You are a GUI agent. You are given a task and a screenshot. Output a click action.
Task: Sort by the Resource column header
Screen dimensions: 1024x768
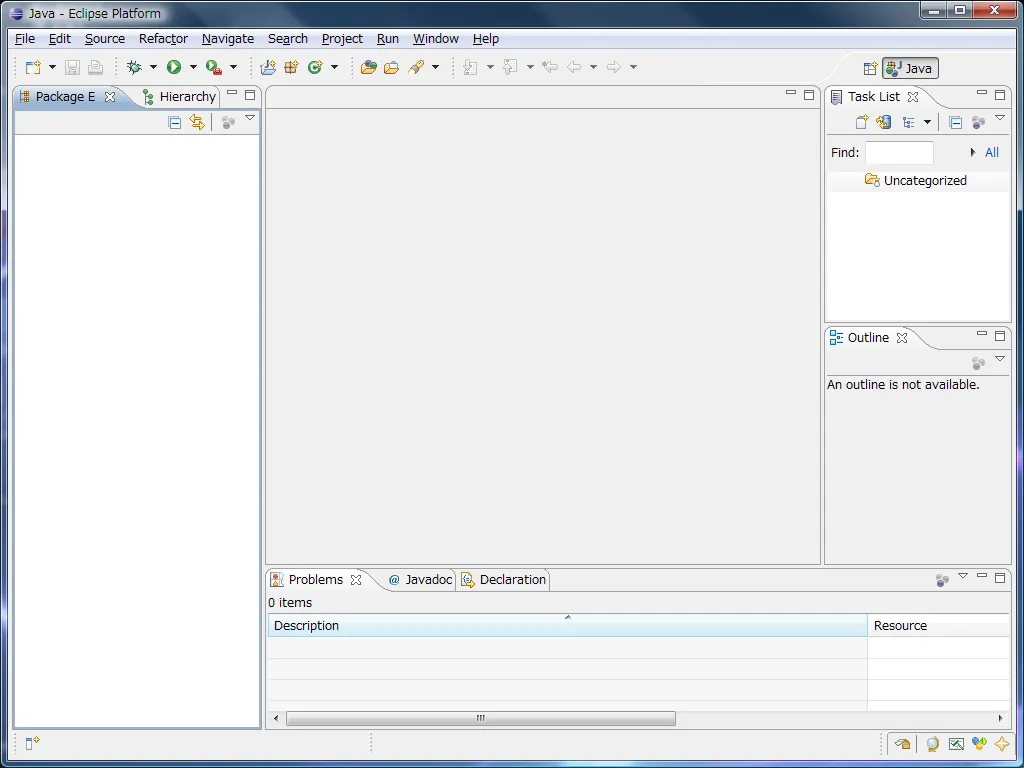(x=939, y=626)
